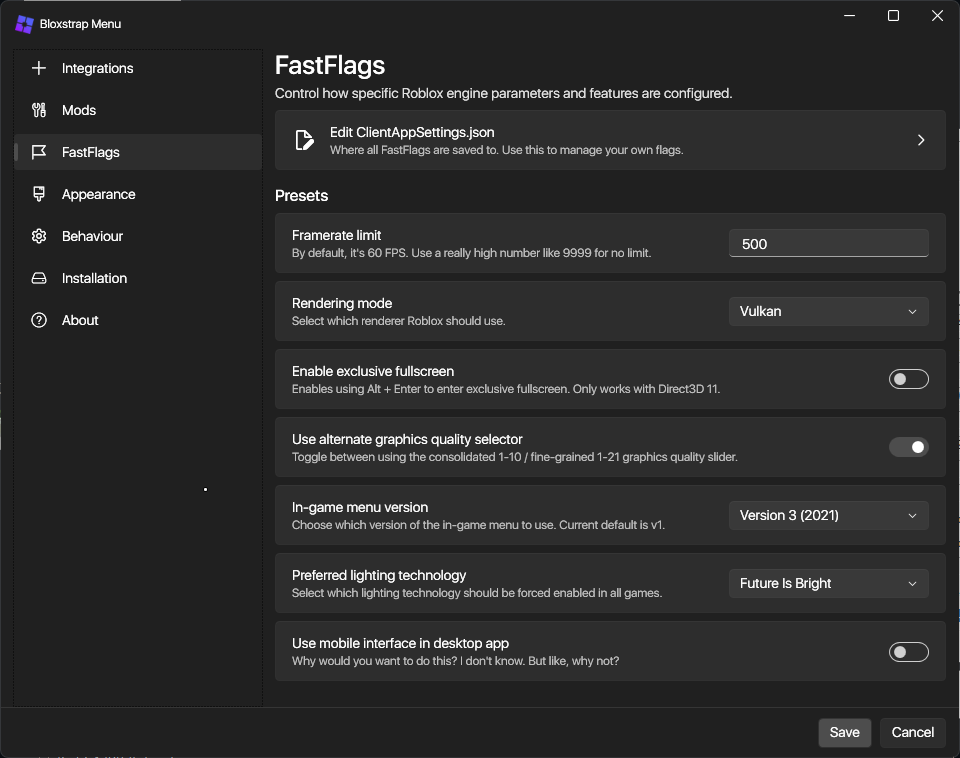960x758 pixels.
Task: Click the Integrations plus icon
Action: tap(39, 68)
